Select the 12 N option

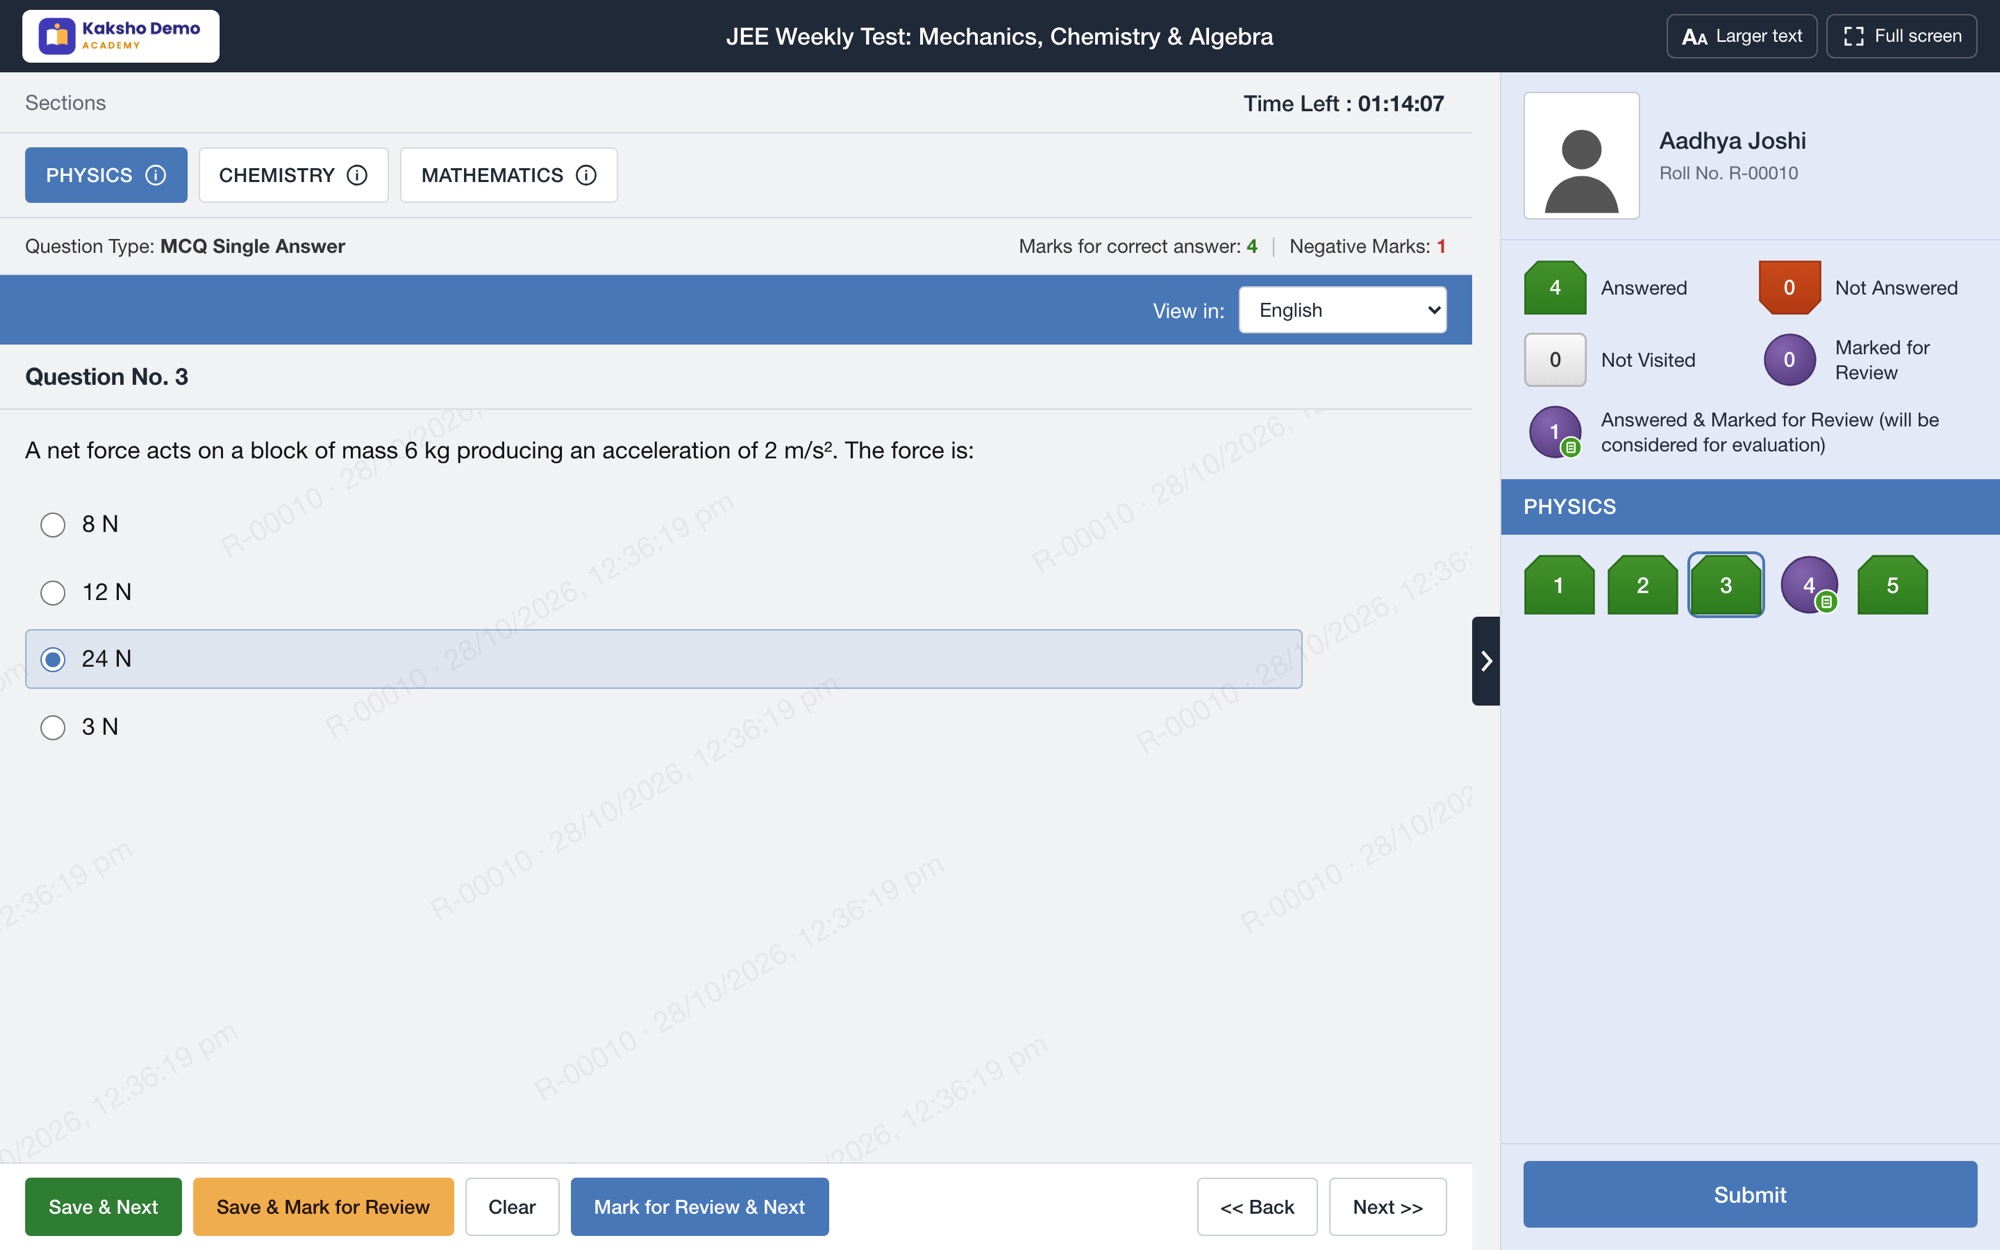point(53,593)
